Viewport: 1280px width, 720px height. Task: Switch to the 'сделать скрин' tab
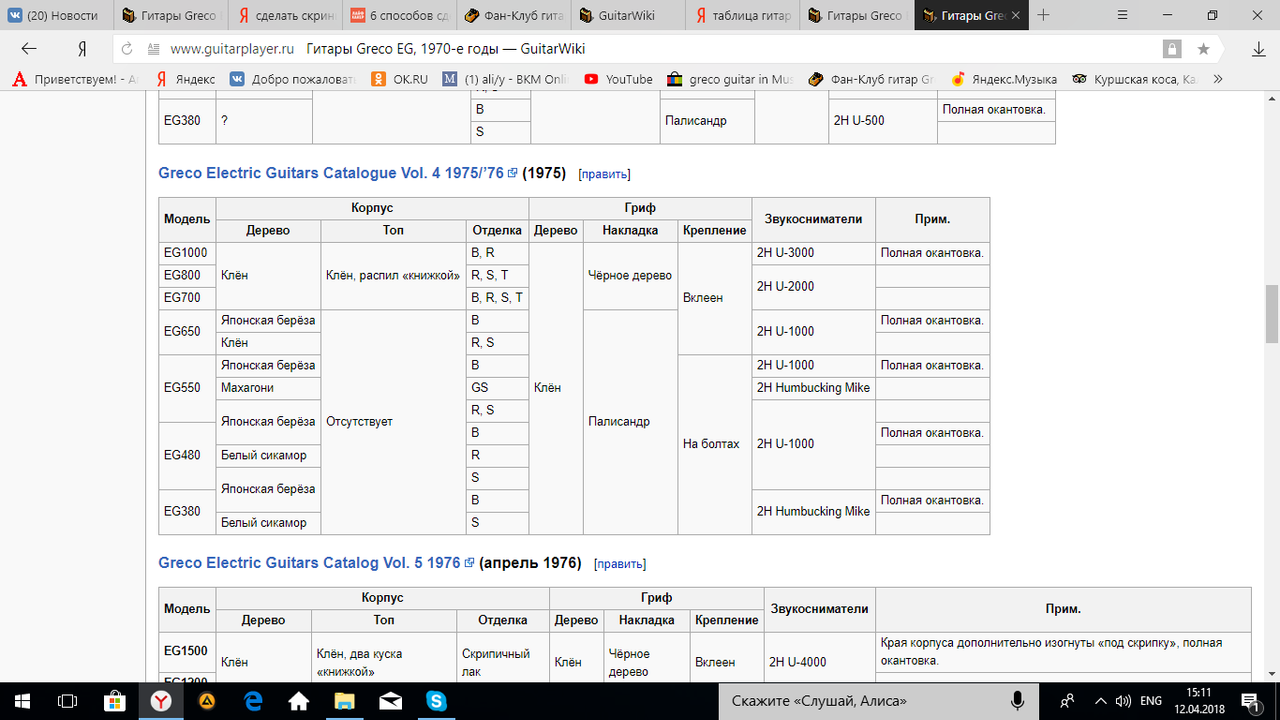(286, 16)
